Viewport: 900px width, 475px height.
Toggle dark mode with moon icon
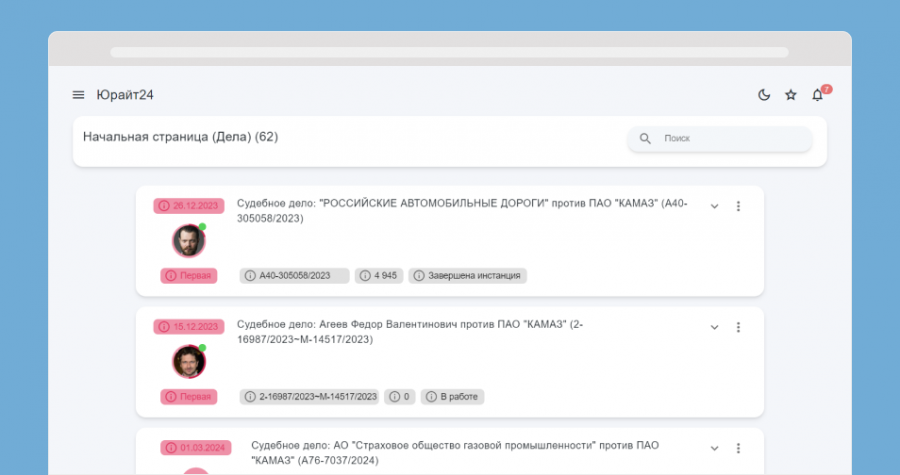[x=764, y=95]
